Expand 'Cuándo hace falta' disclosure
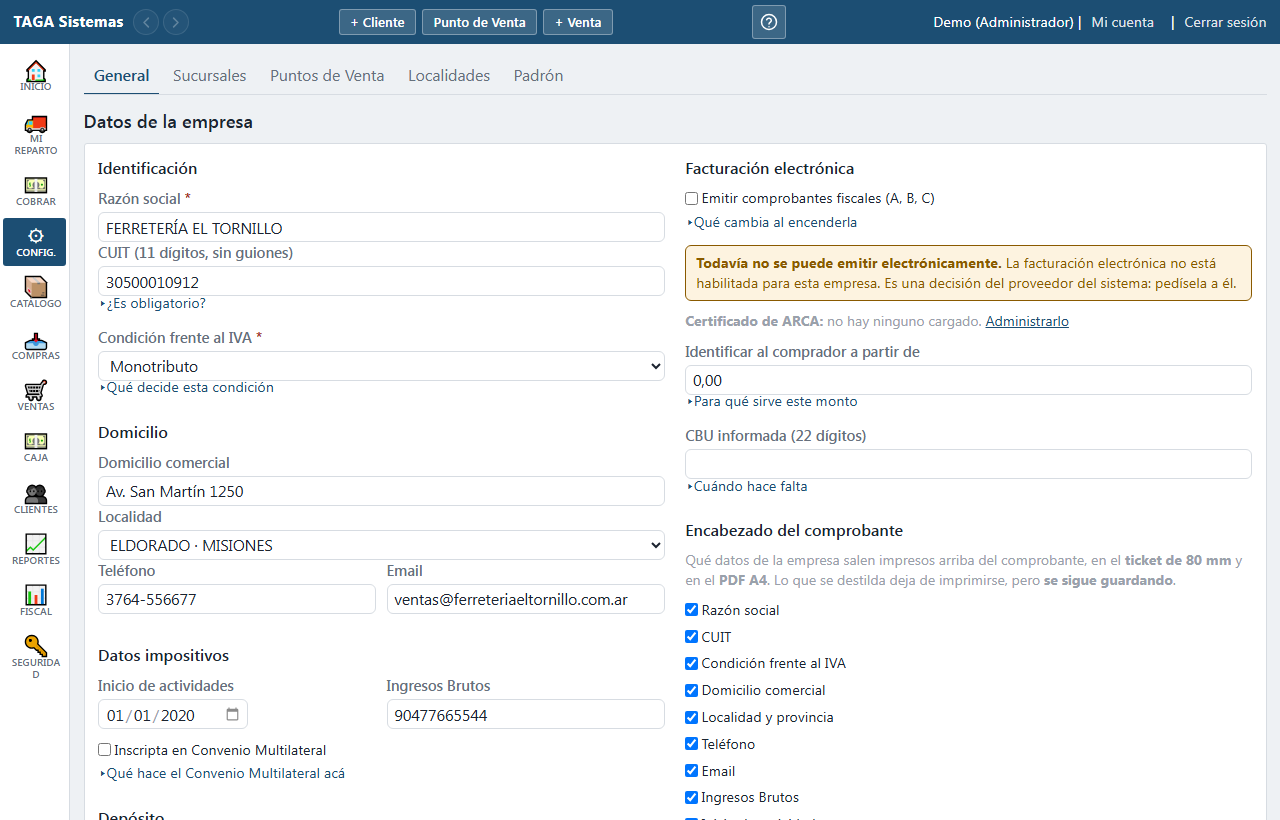The image size is (1280, 820). [x=746, y=486]
